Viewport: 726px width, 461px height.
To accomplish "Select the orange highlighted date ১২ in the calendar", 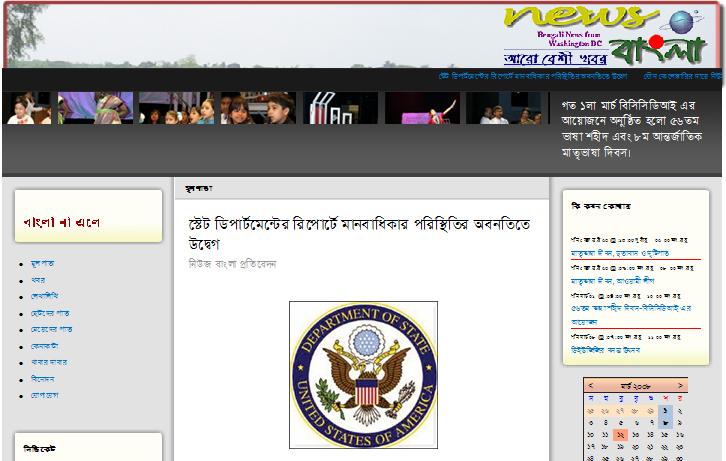I will point(620,435).
